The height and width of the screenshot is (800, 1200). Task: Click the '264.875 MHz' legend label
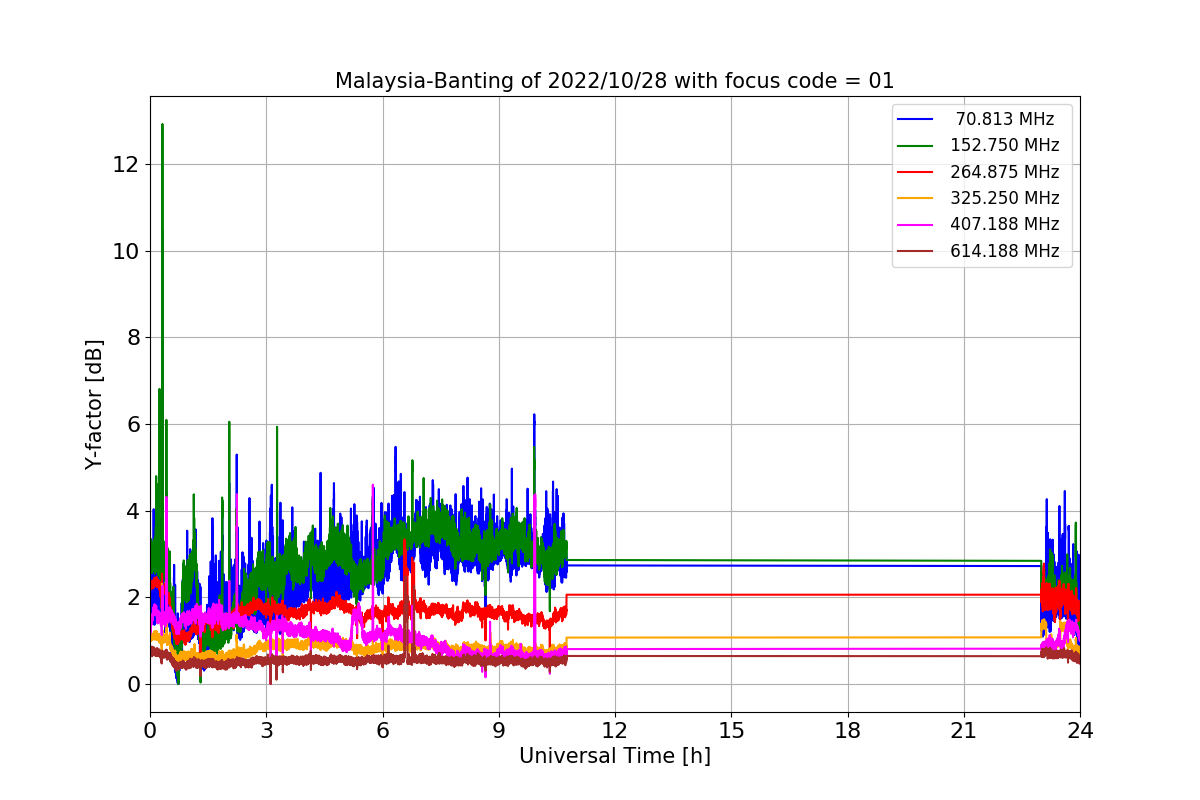(x=1005, y=172)
